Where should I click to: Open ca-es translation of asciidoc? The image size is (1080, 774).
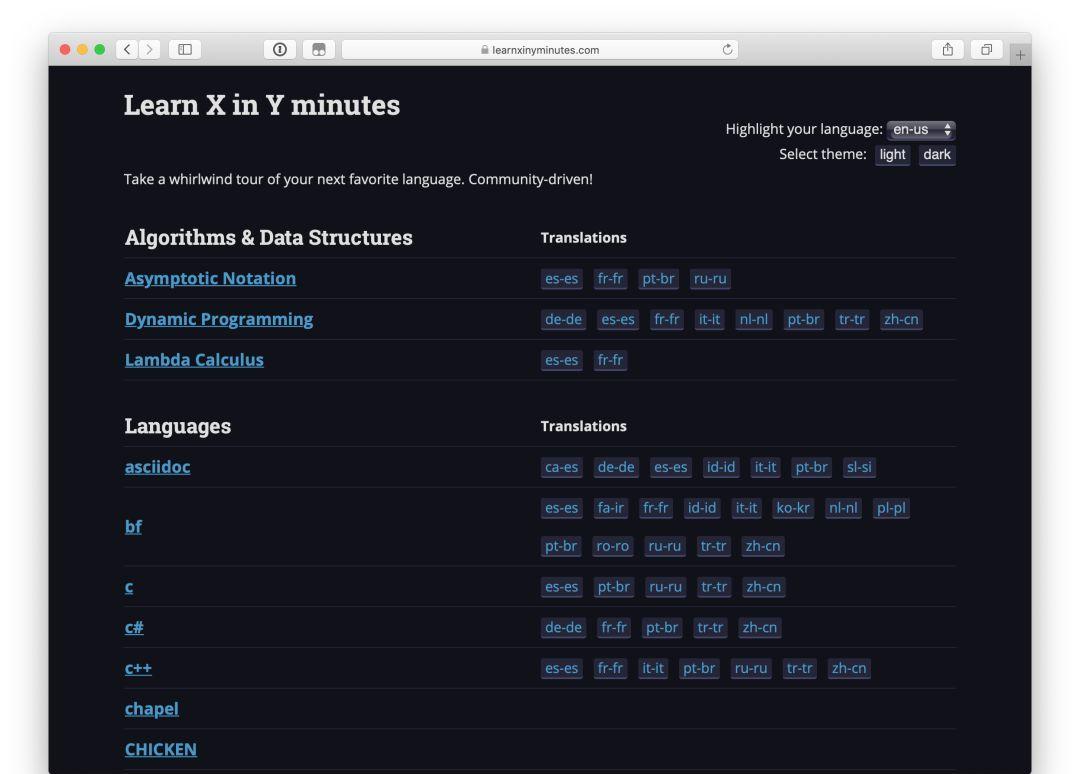(x=561, y=468)
